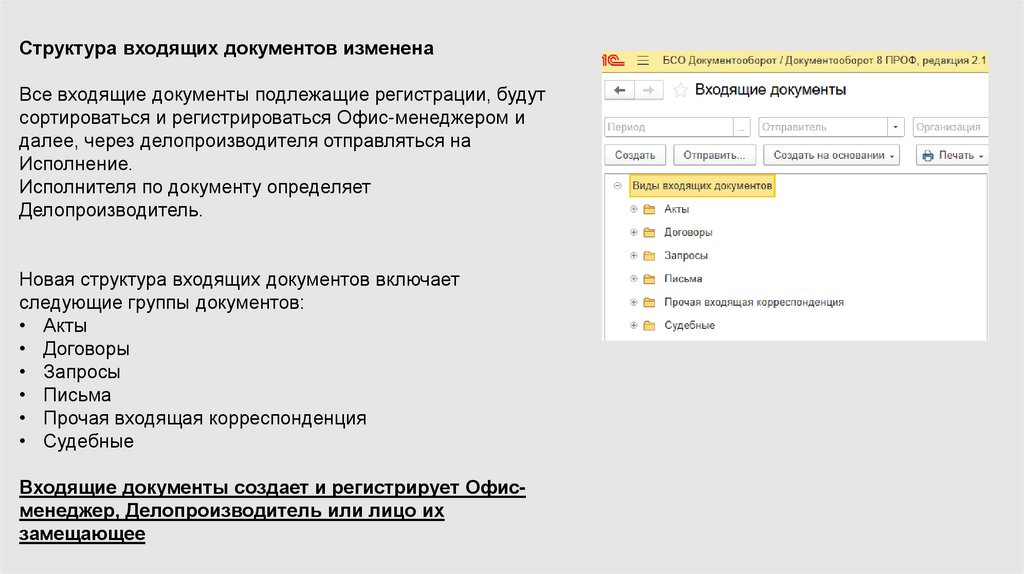The image size is (1024, 574).
Task: Open the hamburger main menu
Action: tap(643, 61)
